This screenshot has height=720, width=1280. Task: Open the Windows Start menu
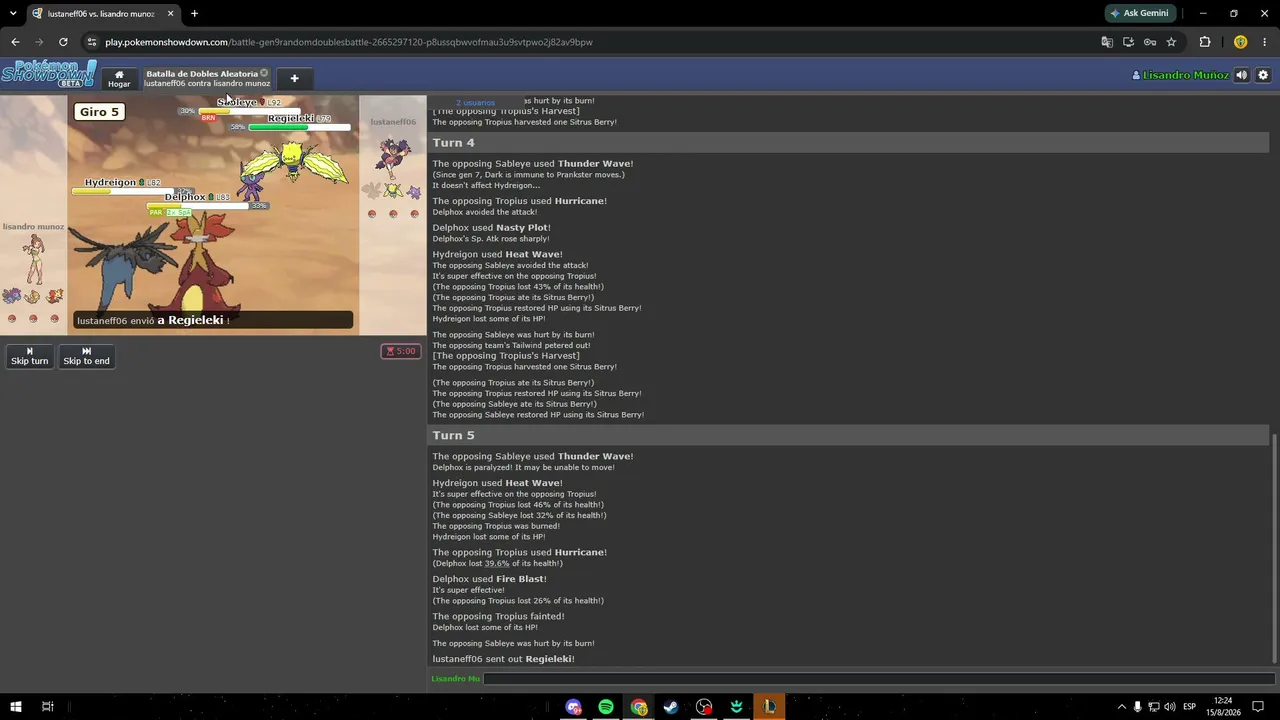tap(16, 707)
